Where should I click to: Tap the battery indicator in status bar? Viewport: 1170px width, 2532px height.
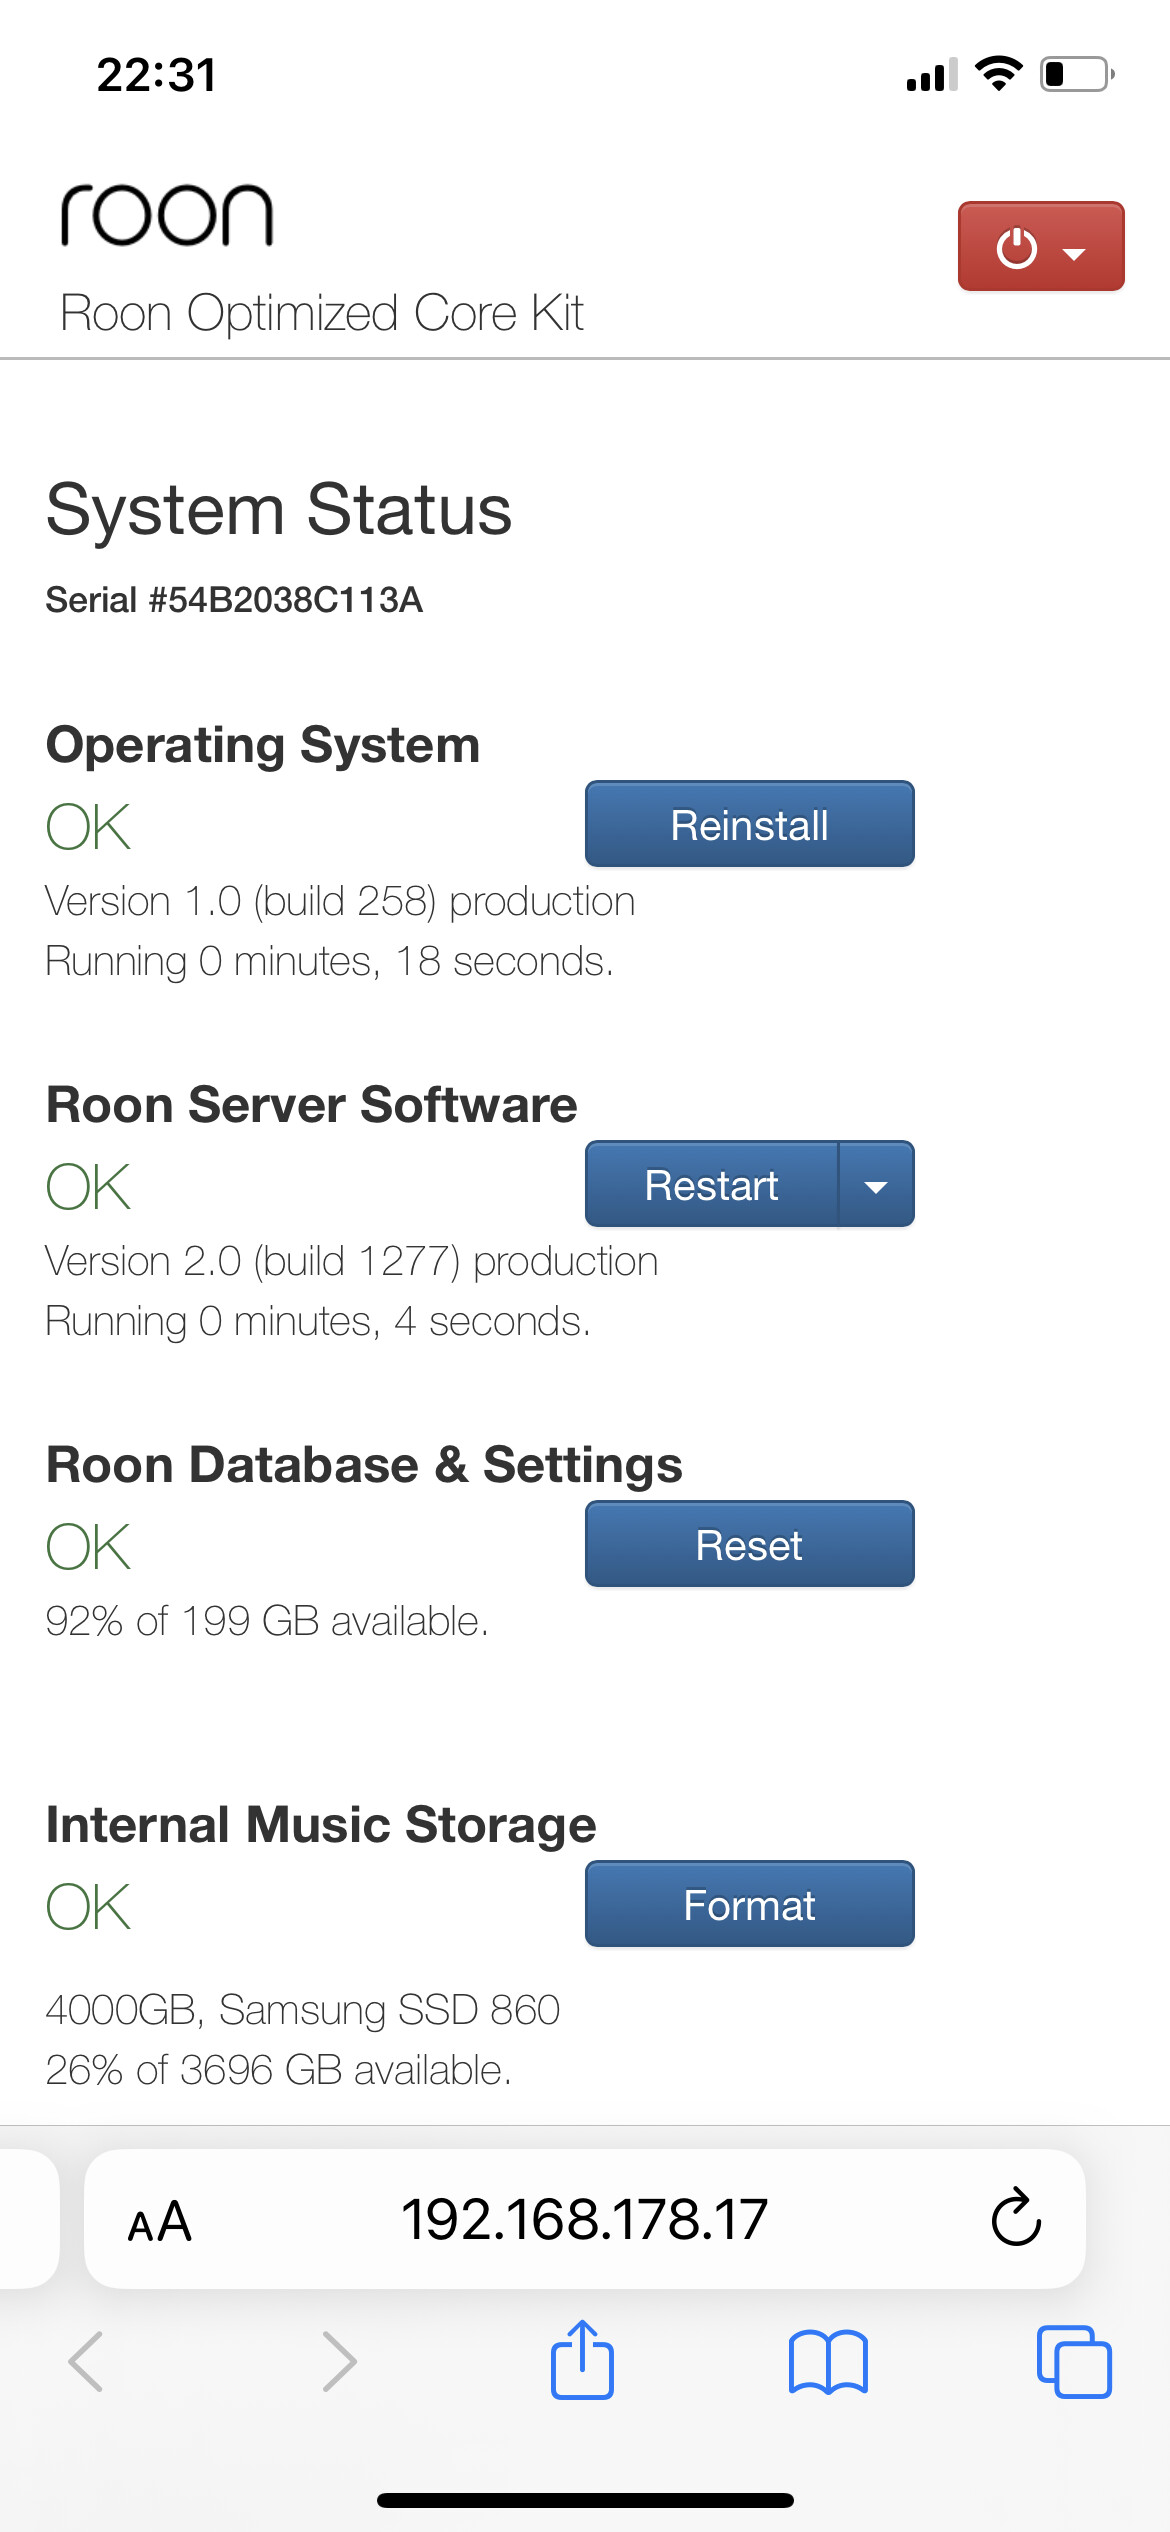[1077, 74]
